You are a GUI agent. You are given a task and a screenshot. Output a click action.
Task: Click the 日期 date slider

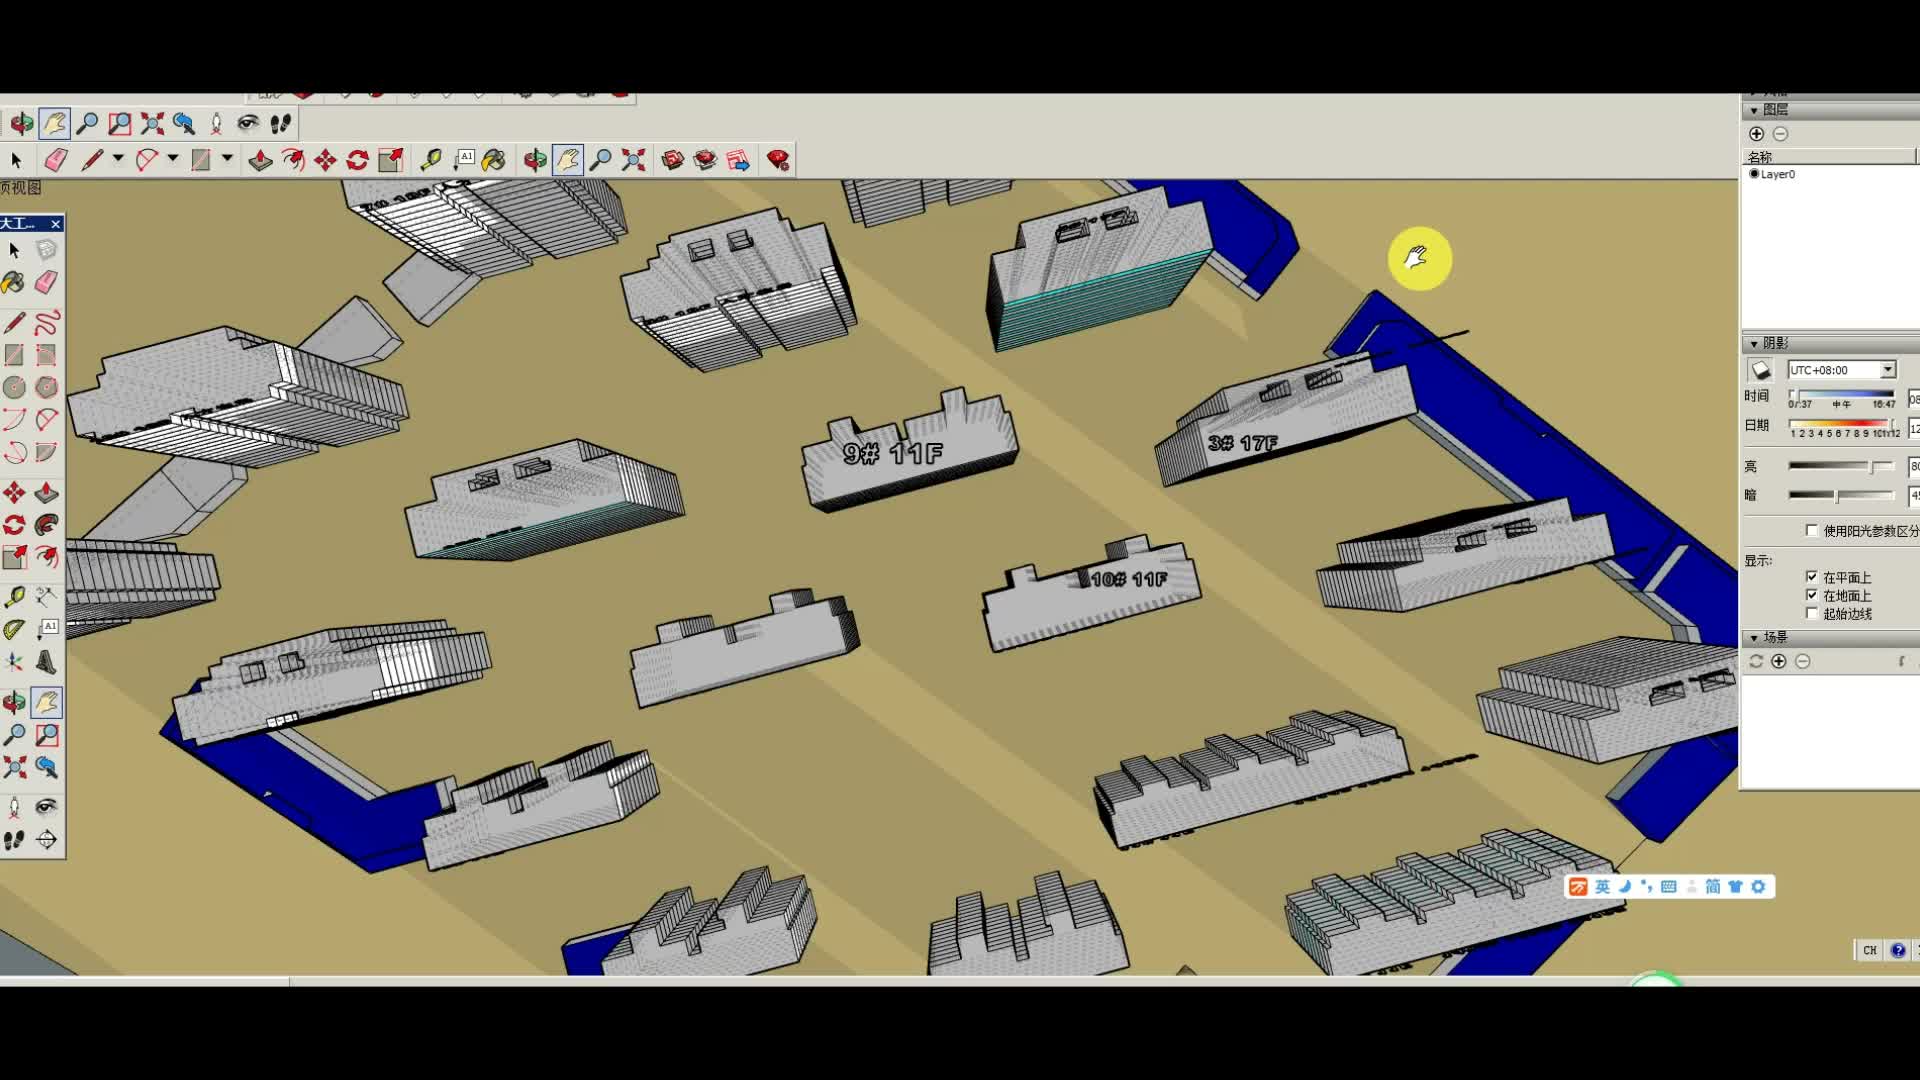(x=1842, y=423)
